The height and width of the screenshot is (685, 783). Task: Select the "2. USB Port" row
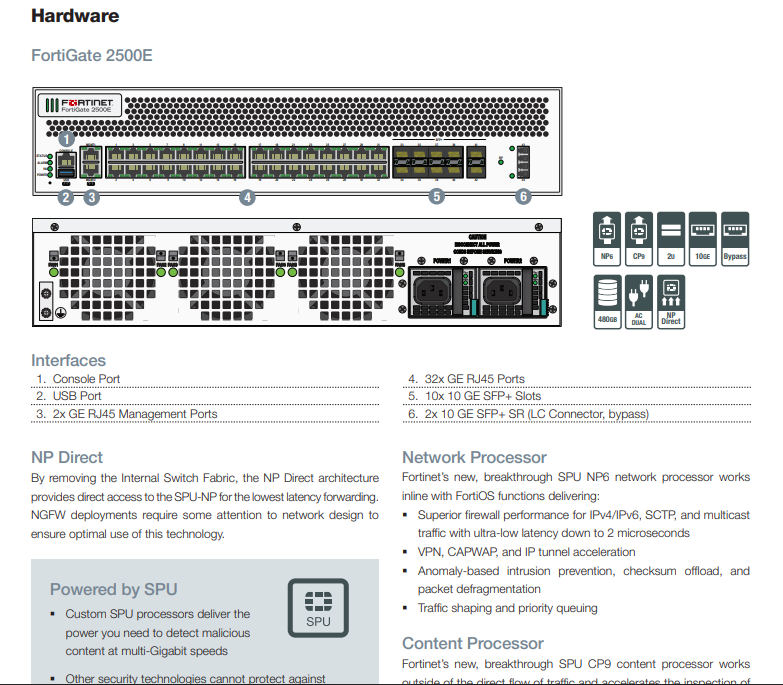pyautogui.click(x=205, y=396)
